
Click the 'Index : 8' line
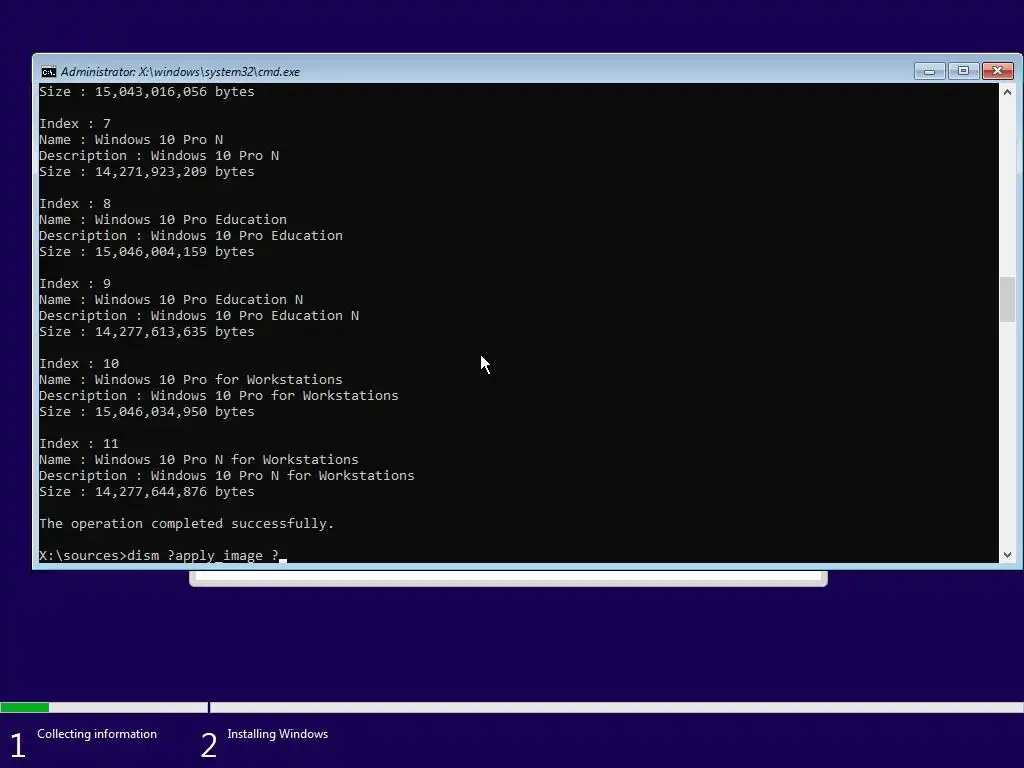[x=74, y=203]
